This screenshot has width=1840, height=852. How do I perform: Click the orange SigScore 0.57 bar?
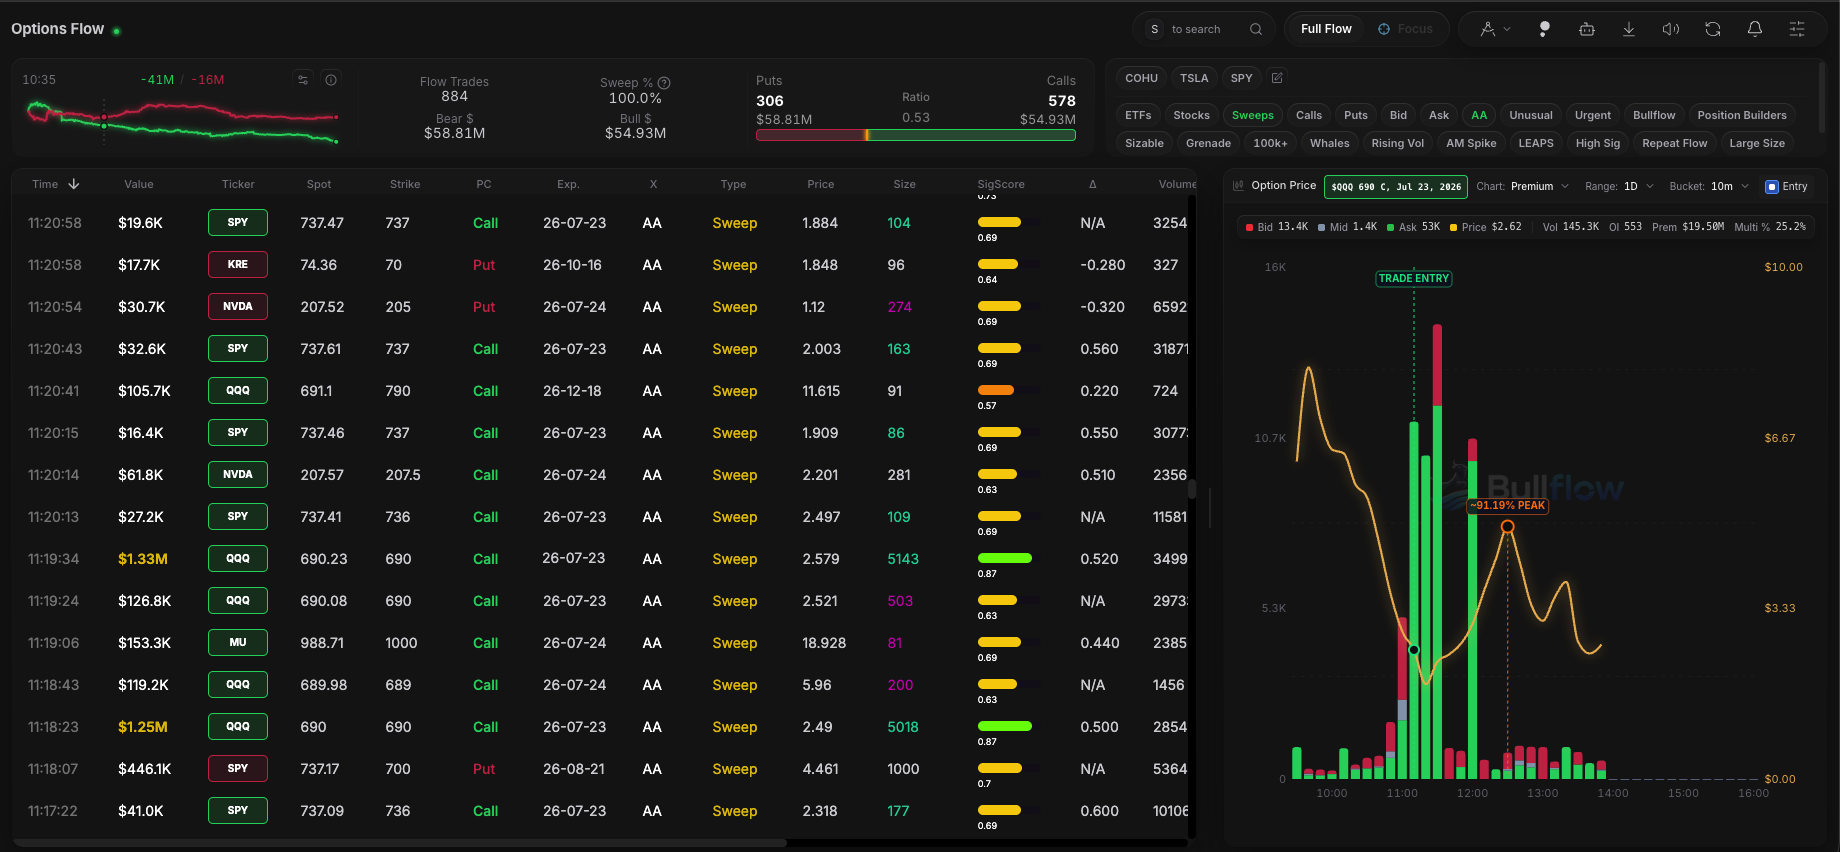point(996,390)
